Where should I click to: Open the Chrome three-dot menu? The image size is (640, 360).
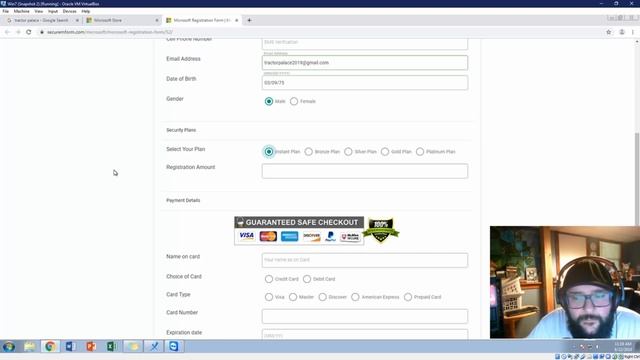click(x=633, y=32)
